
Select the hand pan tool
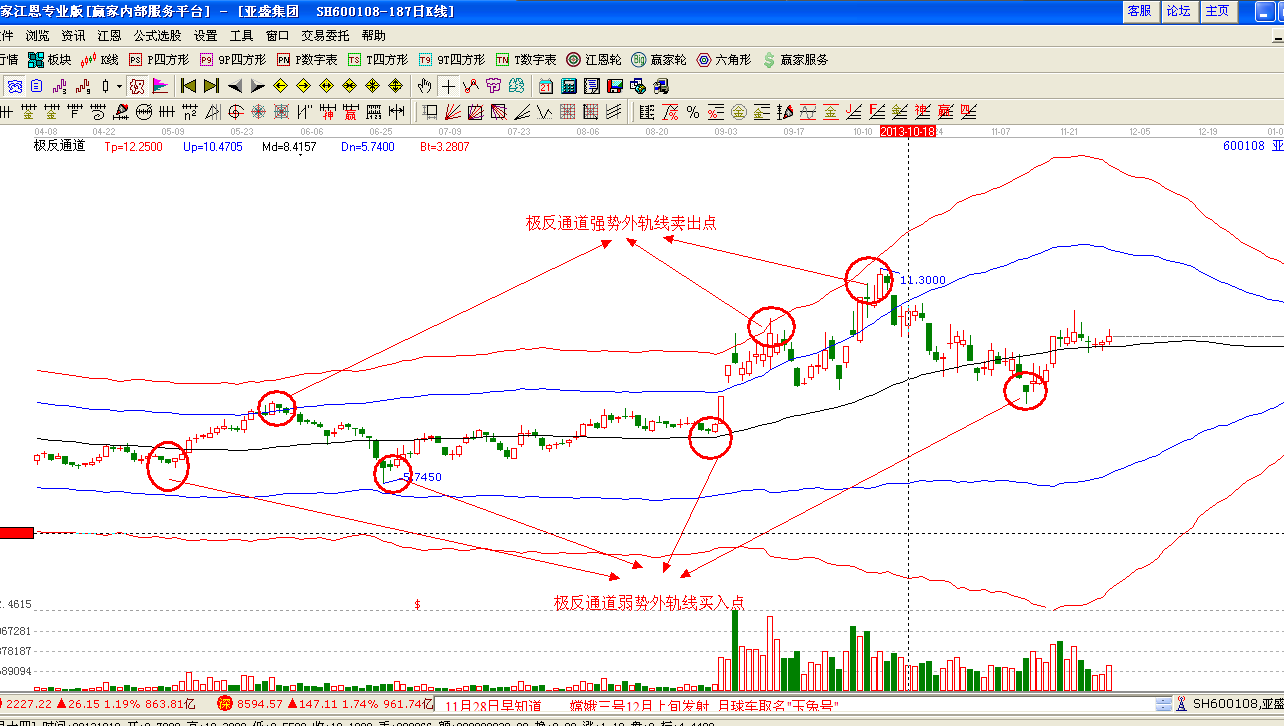tap(425, 86)
